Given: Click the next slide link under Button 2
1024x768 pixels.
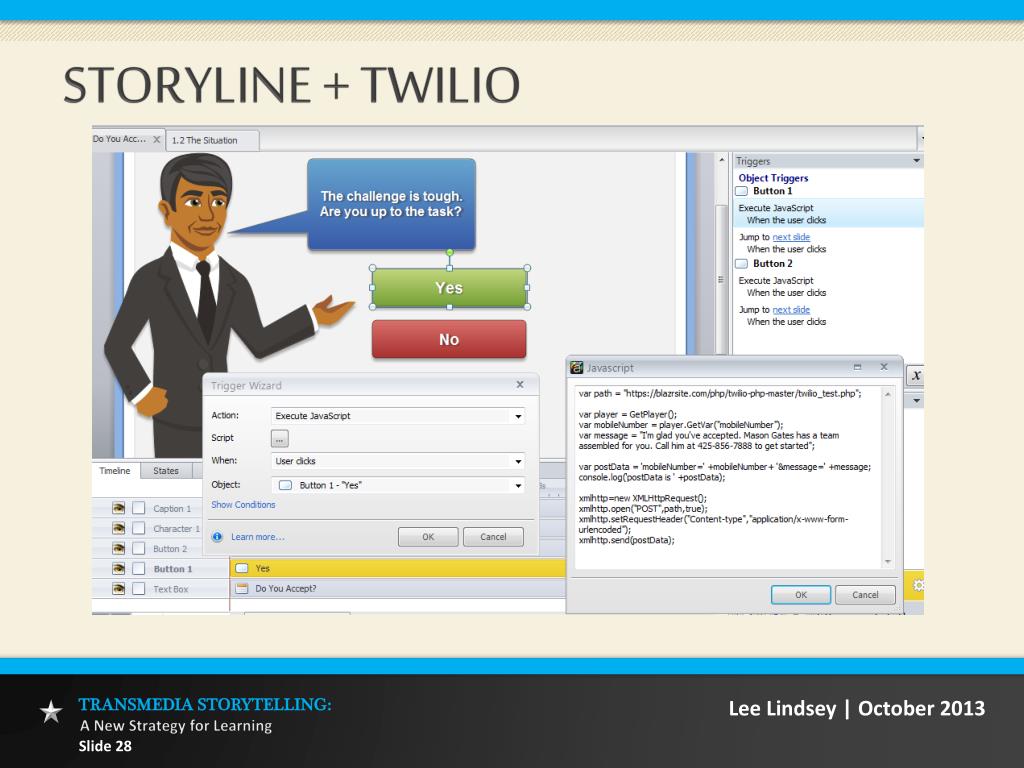Looking at the screenshot, I should pos(791,310).
